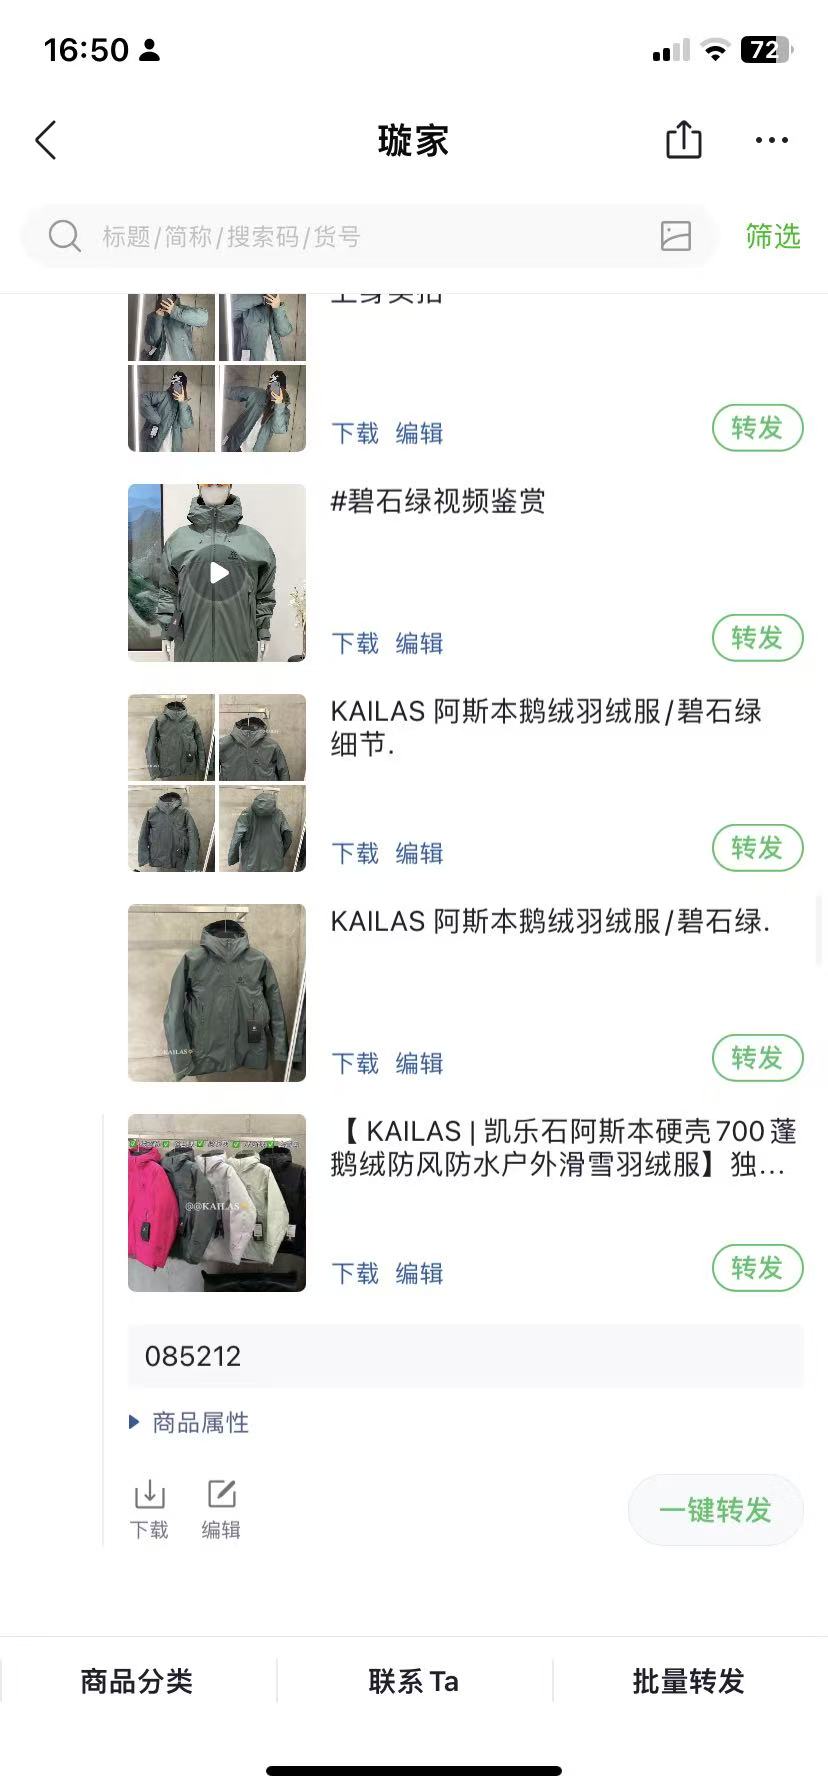The width and height of the screenshot is (828, 1792).
Task: Click the 一键转发 button
Action: coord(715,1509)
